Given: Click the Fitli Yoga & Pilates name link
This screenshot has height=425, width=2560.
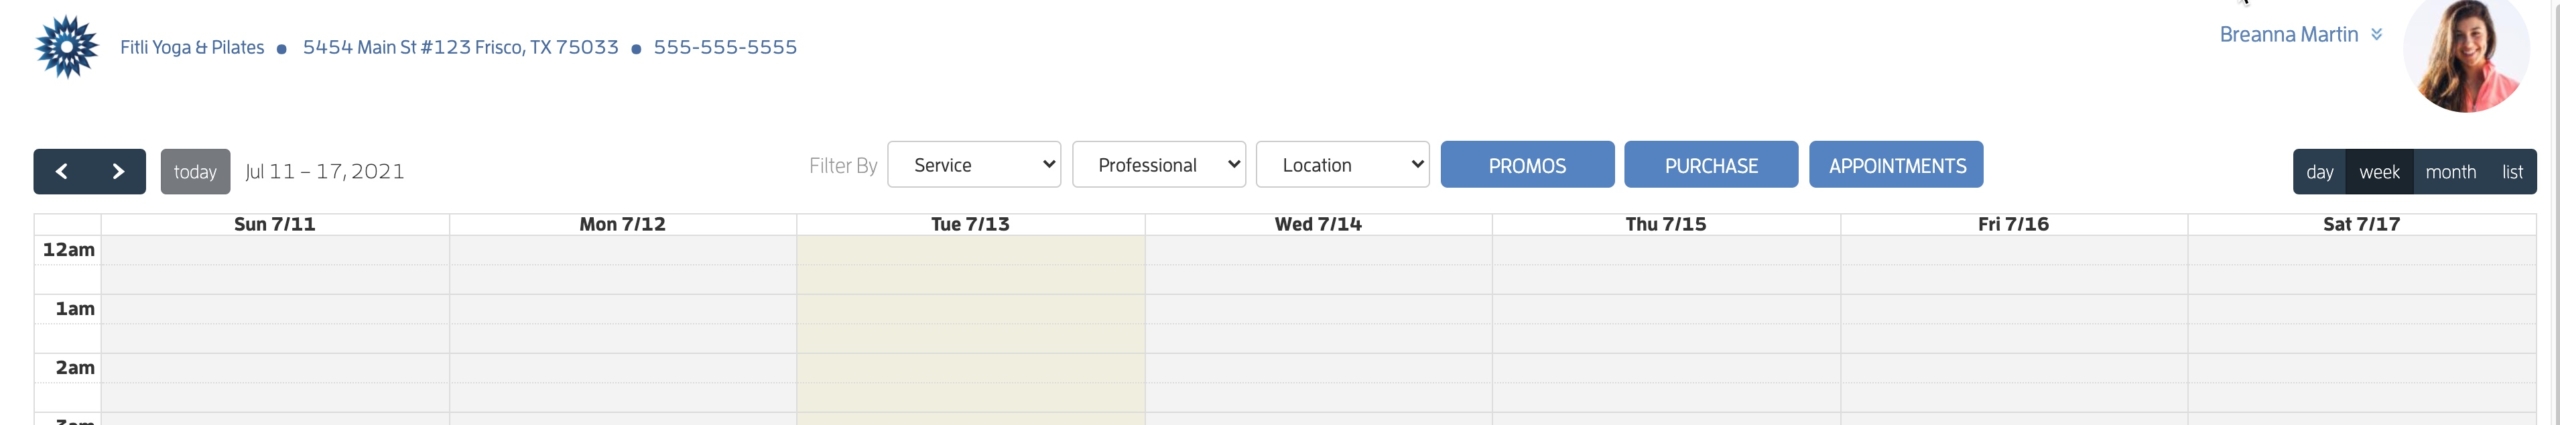Looking at the screenshot, I should [x=192, y=47].
